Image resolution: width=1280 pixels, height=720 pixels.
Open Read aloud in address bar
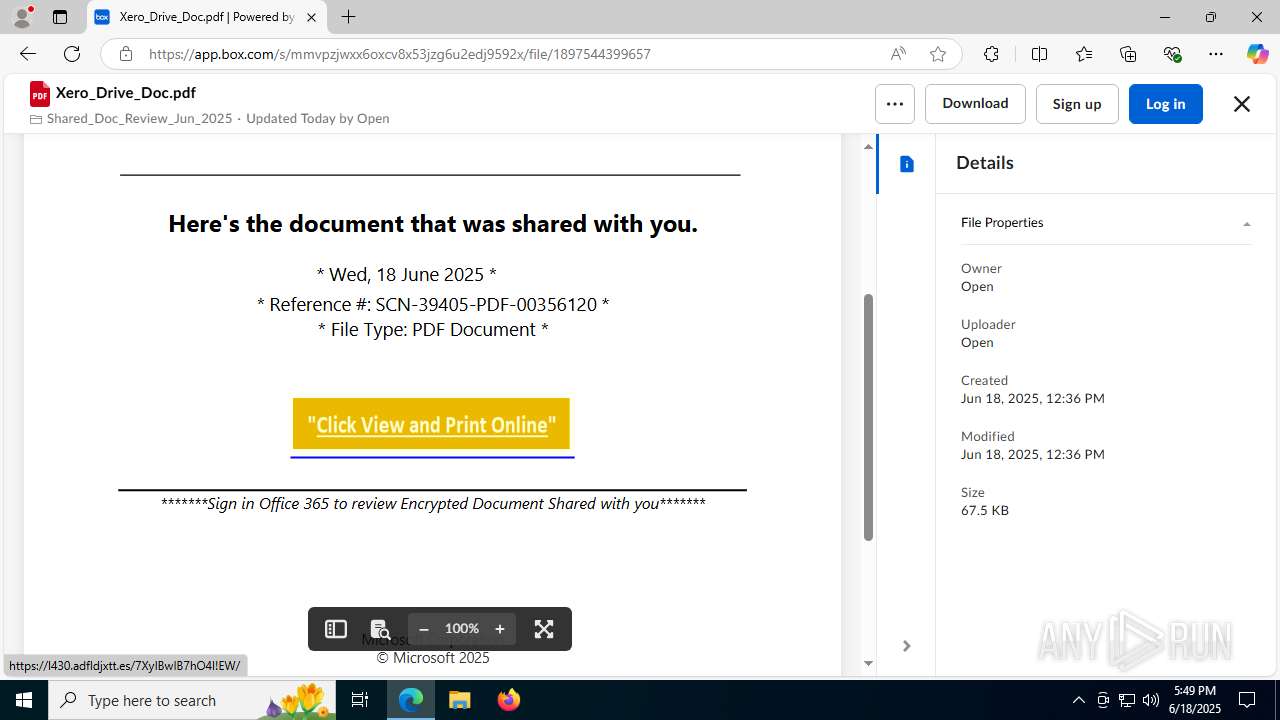(898, 54)
